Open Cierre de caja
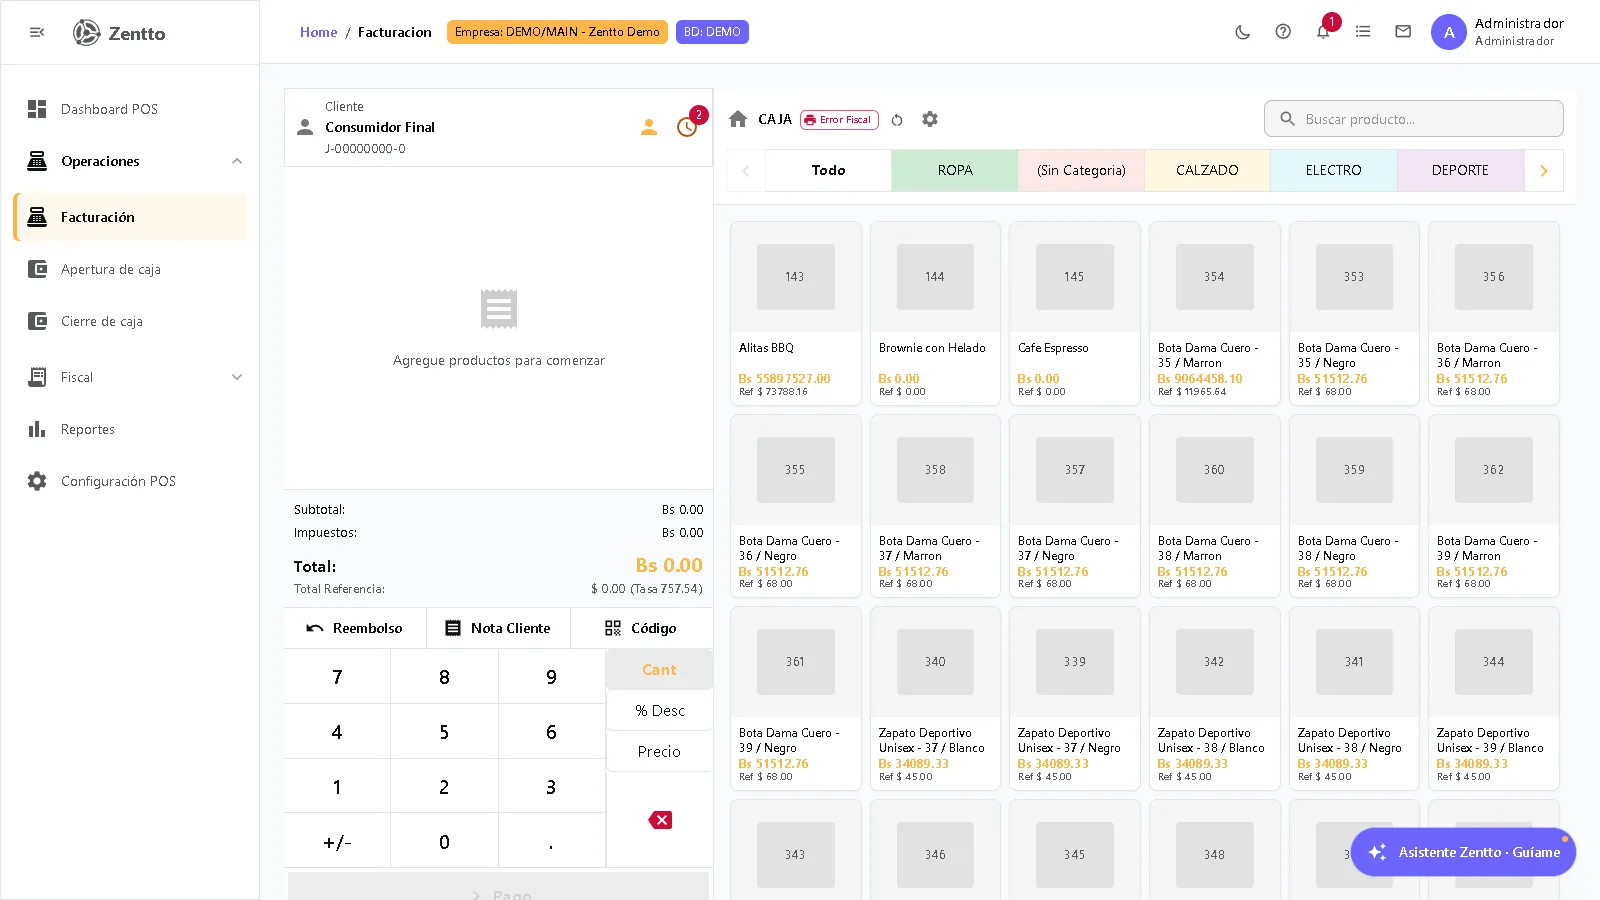Image resolution: width=1600 pixels, height=900 pixels. point(130,321)
